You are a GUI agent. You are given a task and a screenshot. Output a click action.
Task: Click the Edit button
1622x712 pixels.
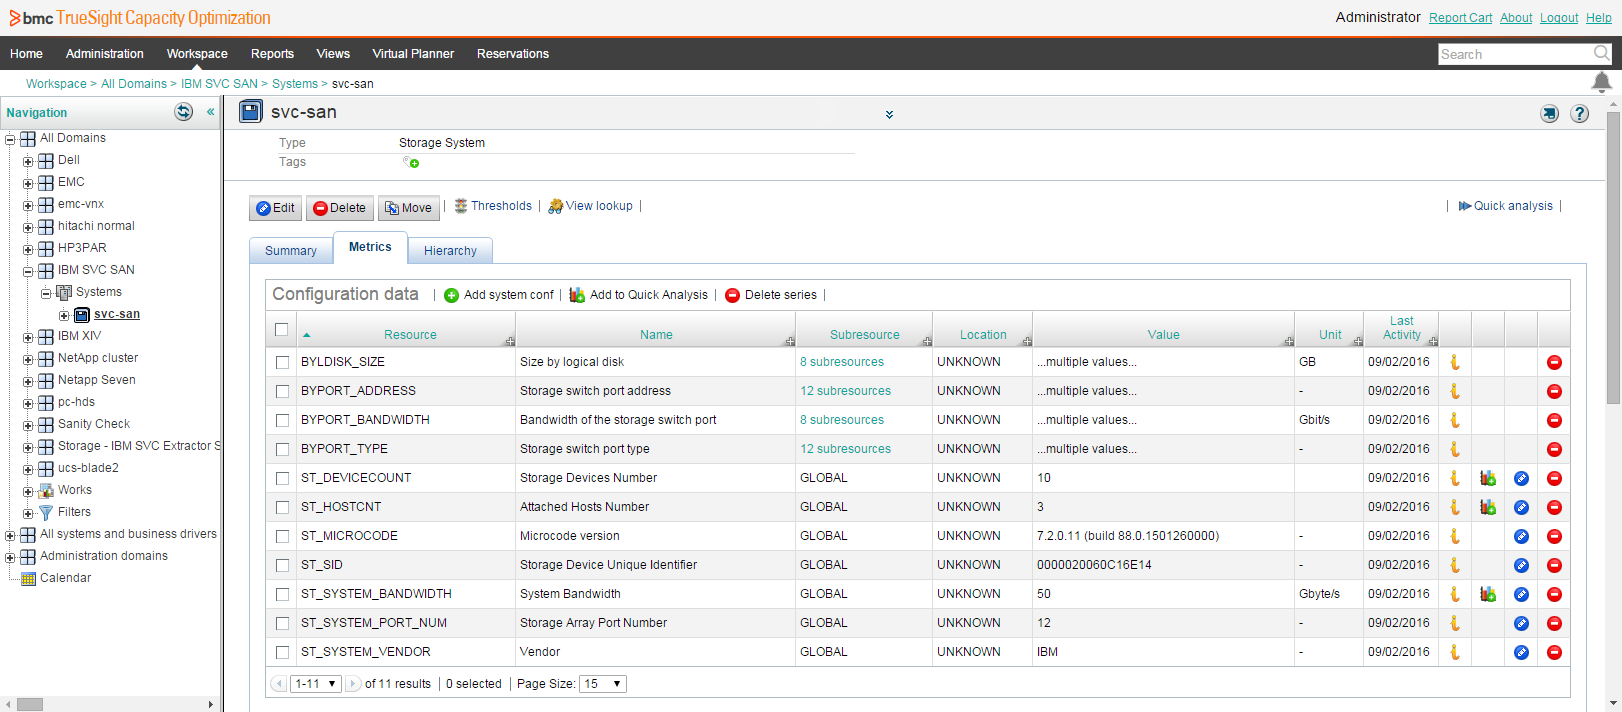[276, 208]
